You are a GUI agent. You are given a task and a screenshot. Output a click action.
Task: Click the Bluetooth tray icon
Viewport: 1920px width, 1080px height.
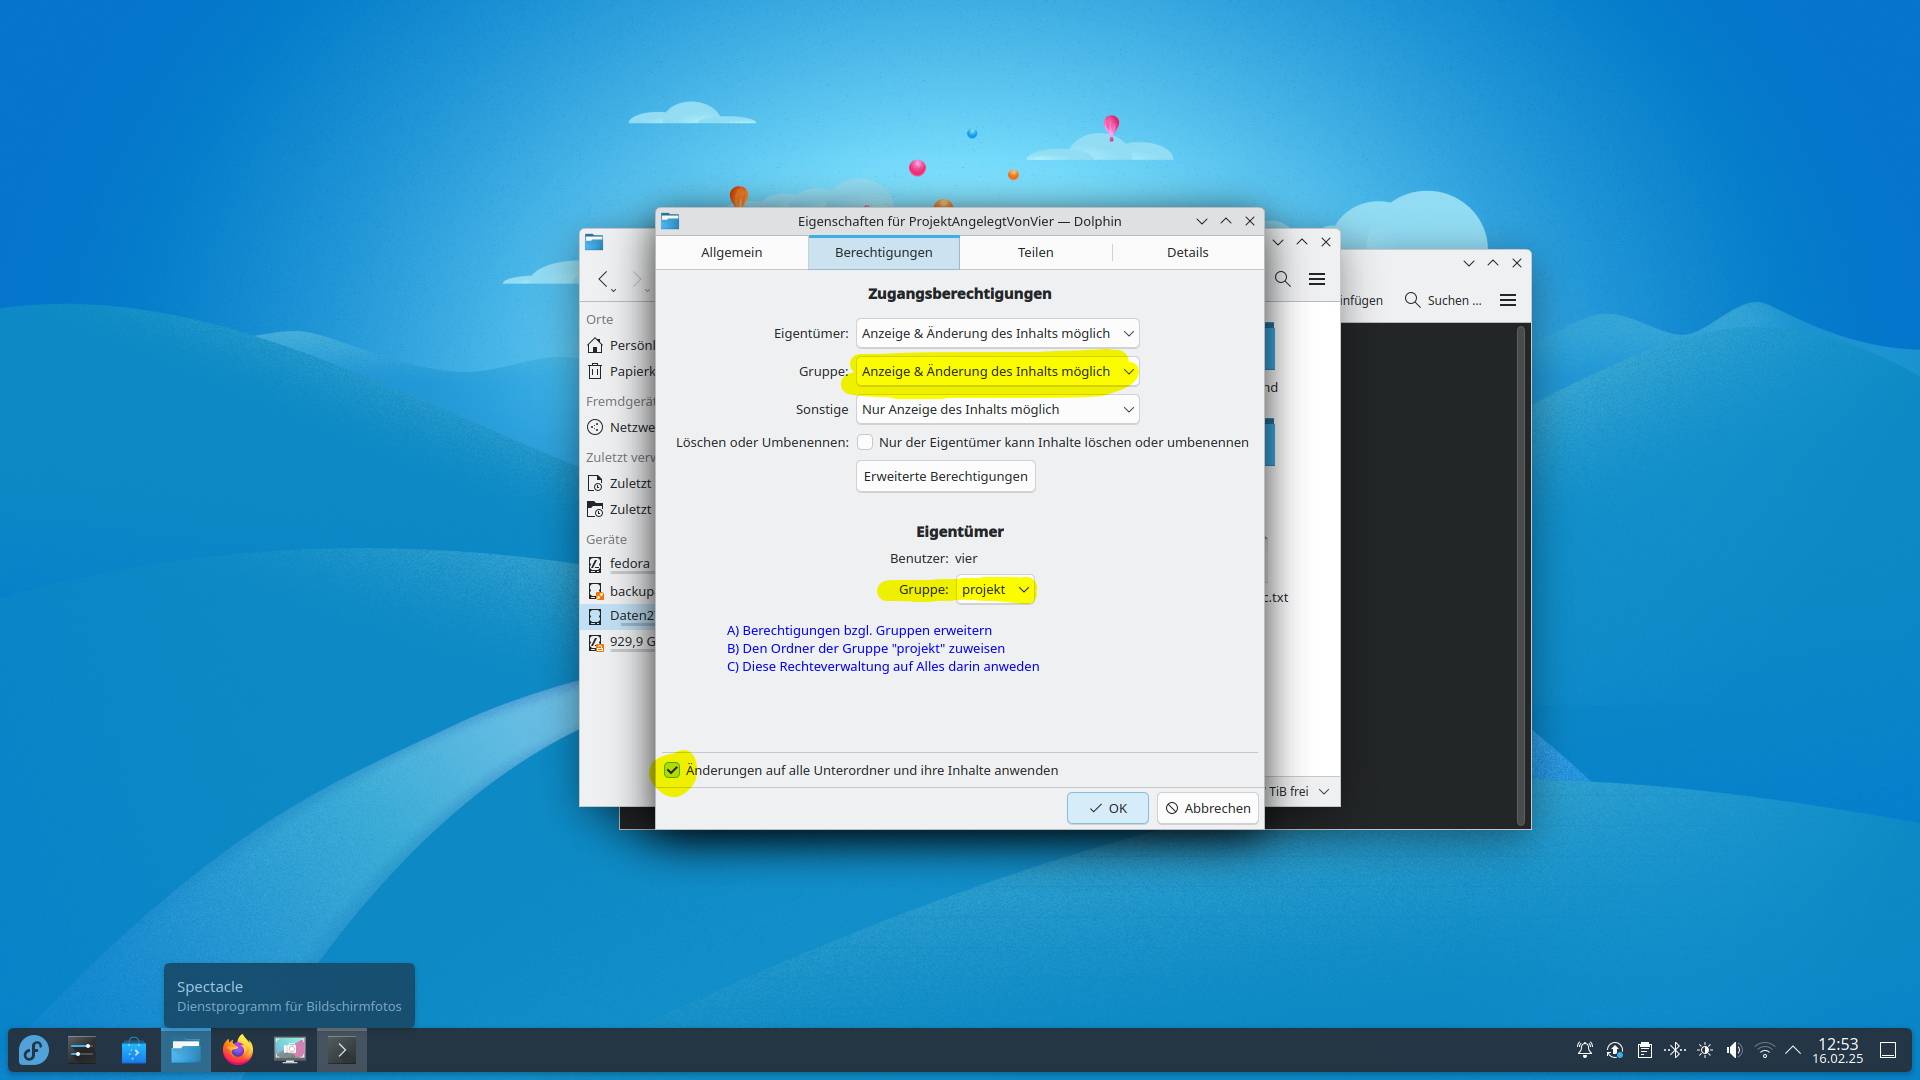tap(1674, 1050)
